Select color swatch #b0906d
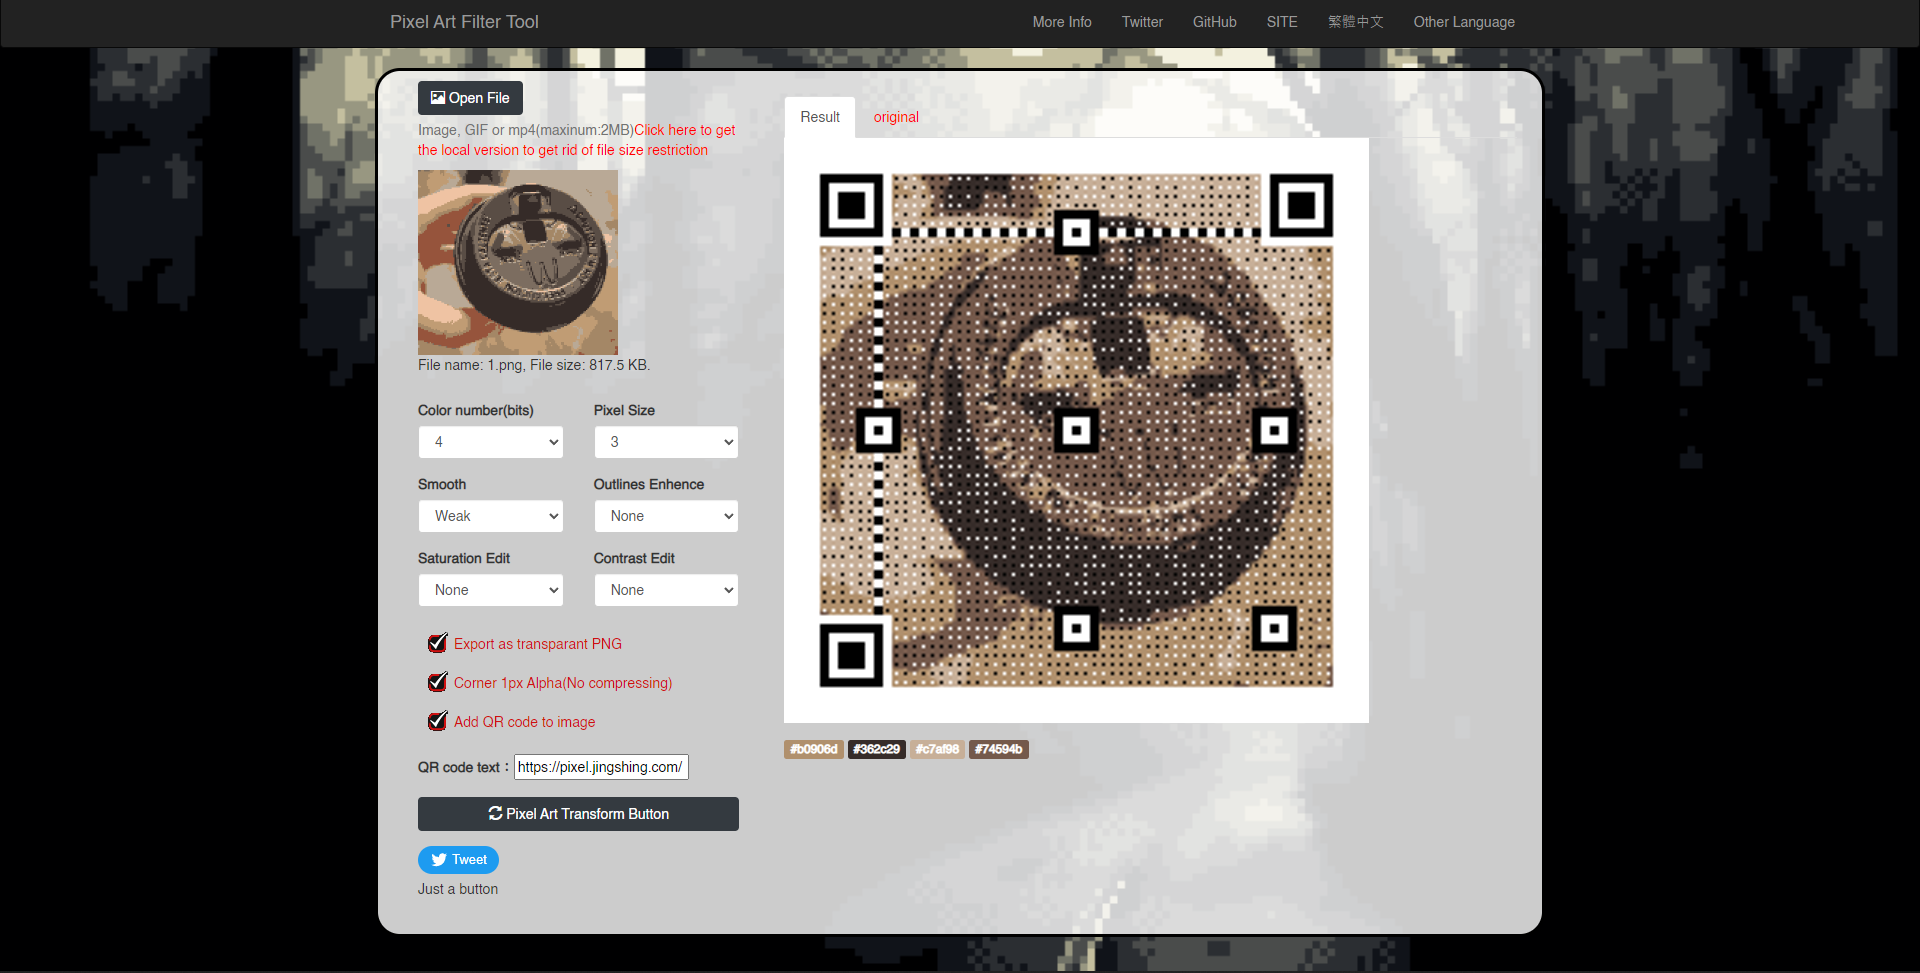 (814, 749)
